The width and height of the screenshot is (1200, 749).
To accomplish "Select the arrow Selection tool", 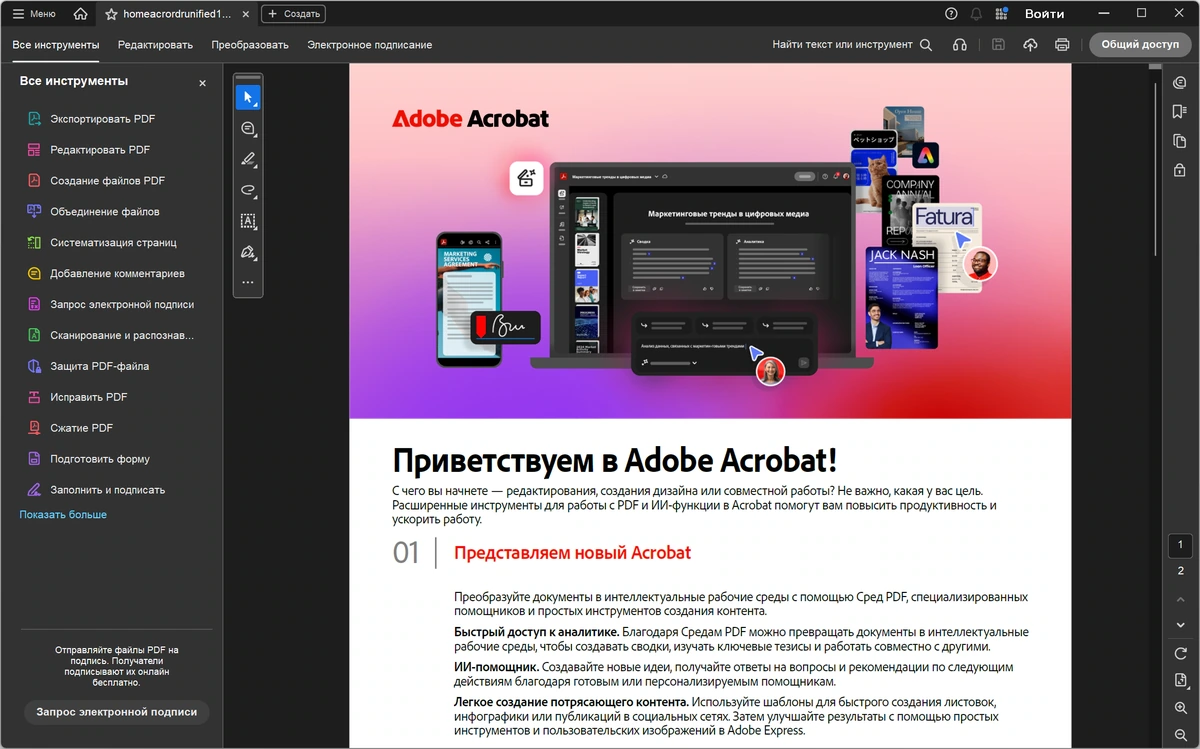I will [x=248, y=97].
